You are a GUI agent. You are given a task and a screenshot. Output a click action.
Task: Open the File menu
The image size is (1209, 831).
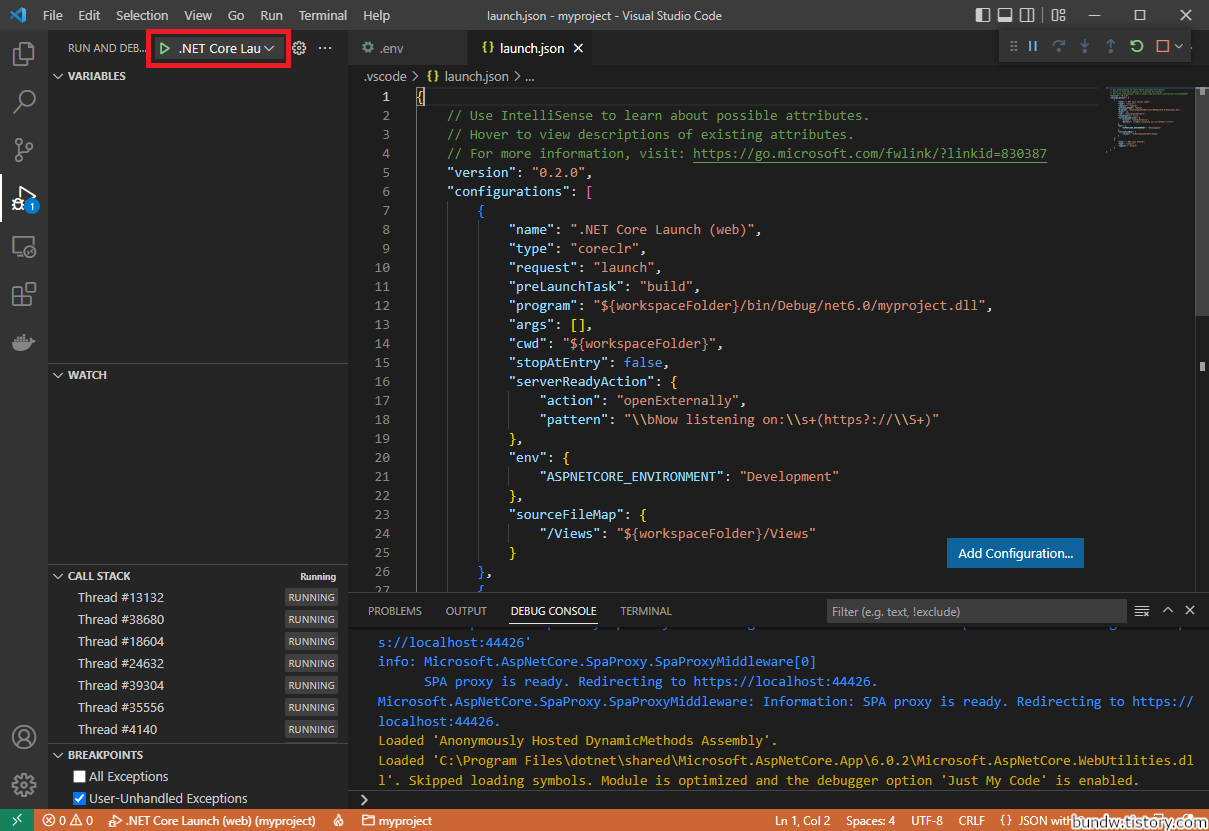53,15
